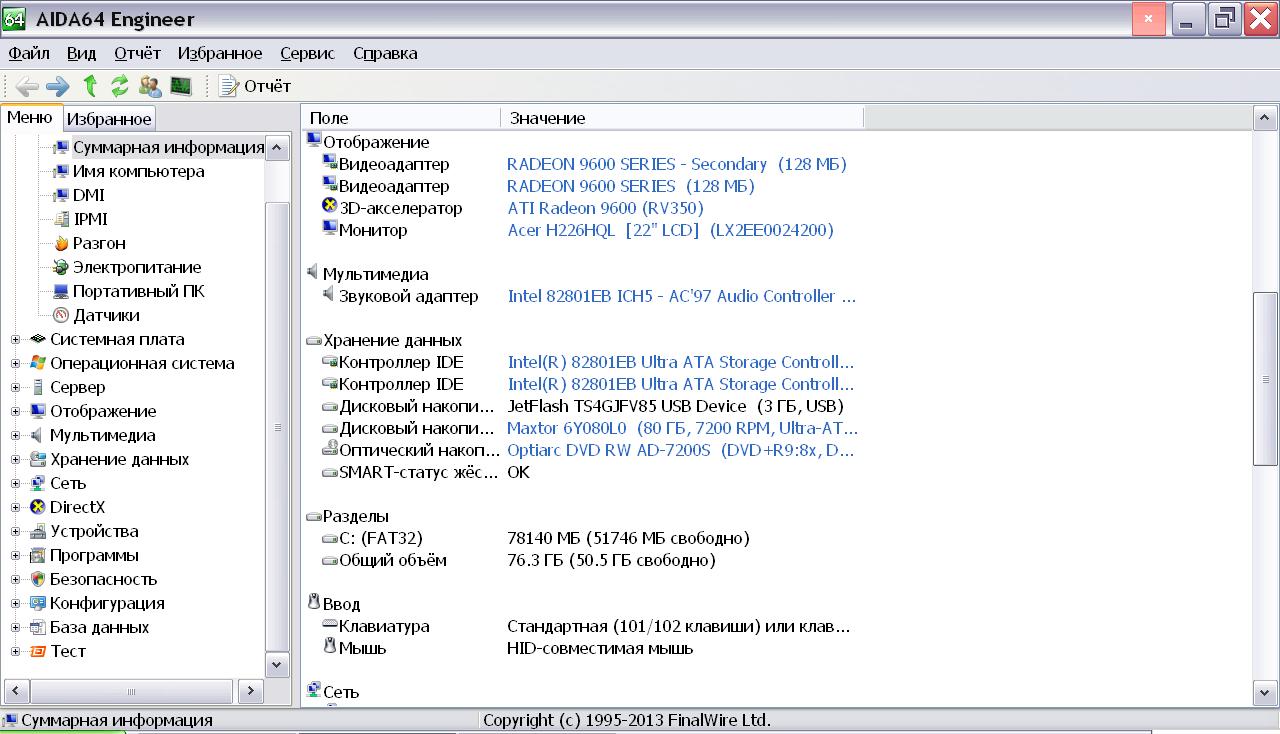Click tree horizontal scrollbar right arrow
Viewport: 1280px width, 734px height.
(251, 690)
